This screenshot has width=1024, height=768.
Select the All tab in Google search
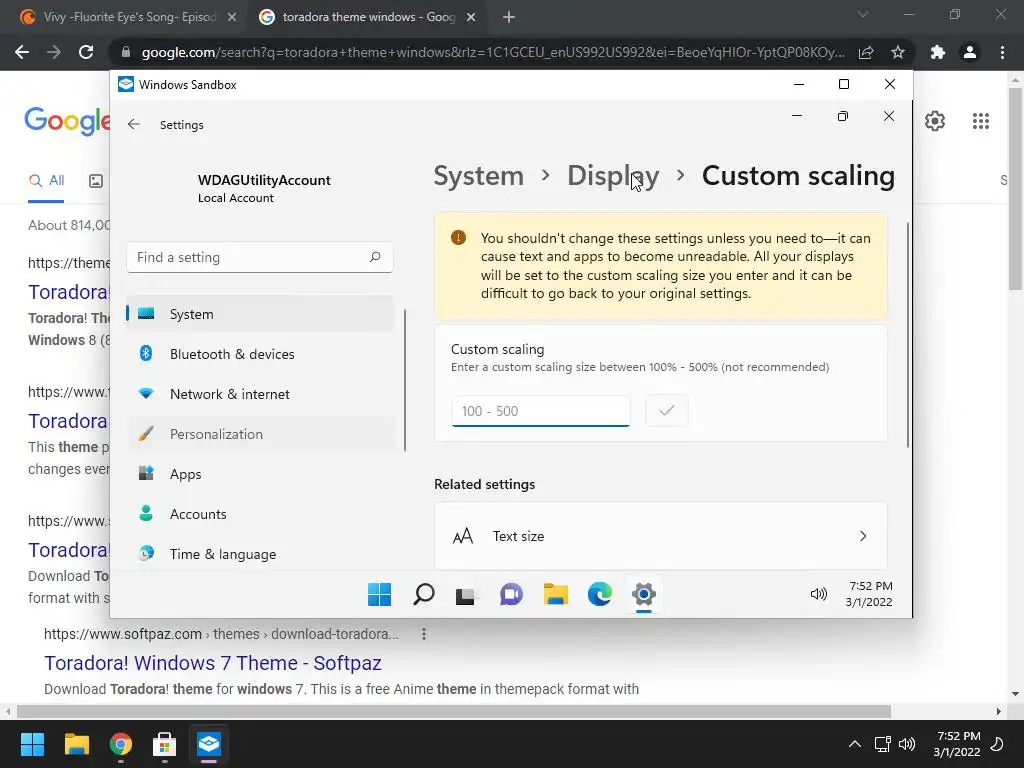point(46,181)
